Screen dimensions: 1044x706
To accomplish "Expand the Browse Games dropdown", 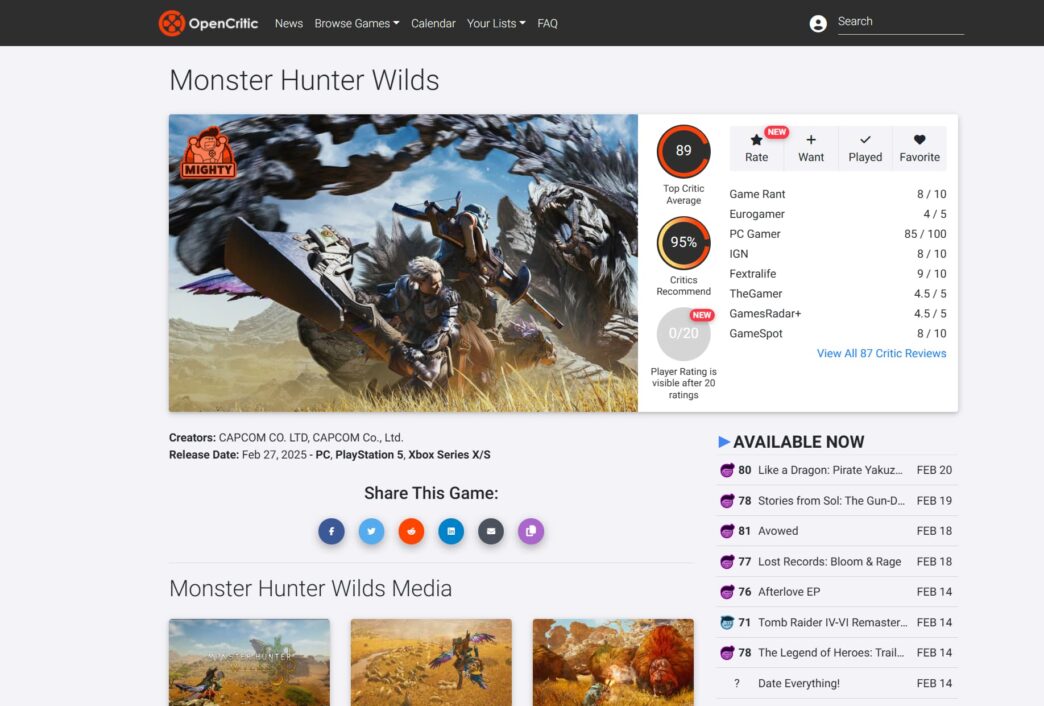I will (357, 23).
